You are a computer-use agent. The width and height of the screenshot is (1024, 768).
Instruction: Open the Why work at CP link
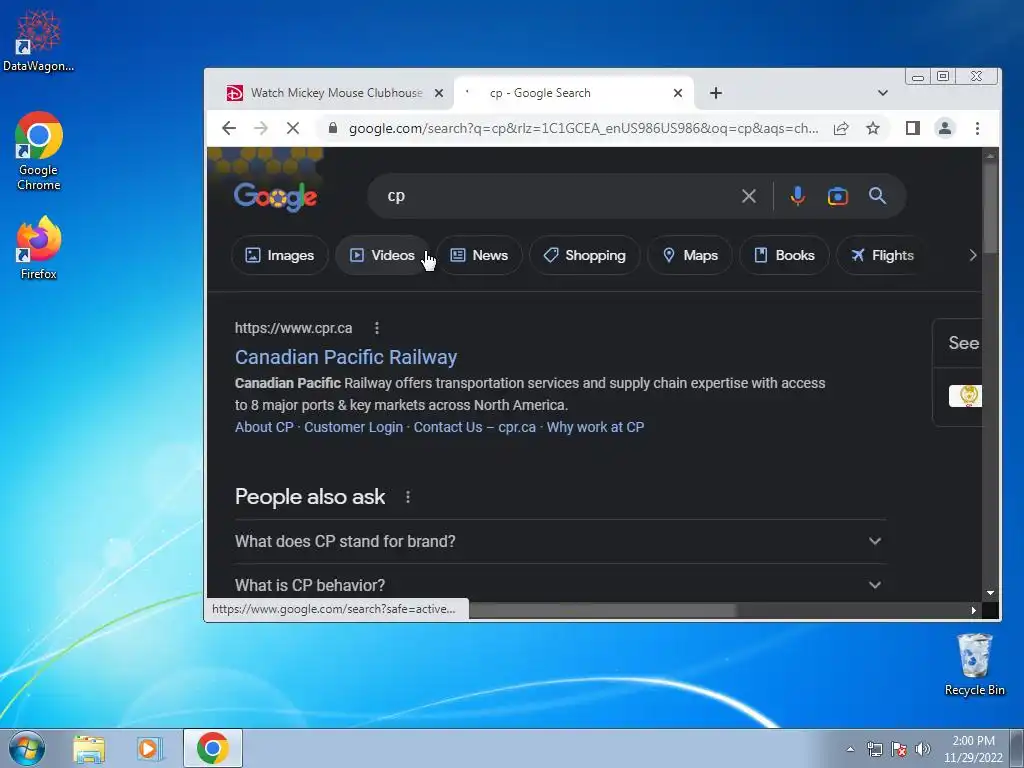595,427
